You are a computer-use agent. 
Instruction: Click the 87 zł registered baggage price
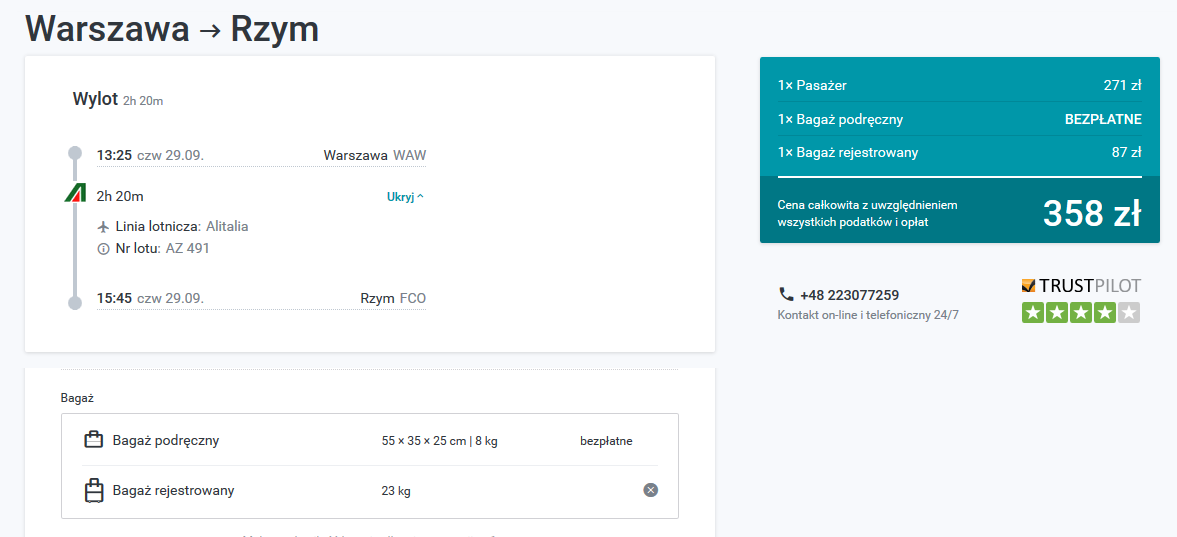tap(1127, 152)
